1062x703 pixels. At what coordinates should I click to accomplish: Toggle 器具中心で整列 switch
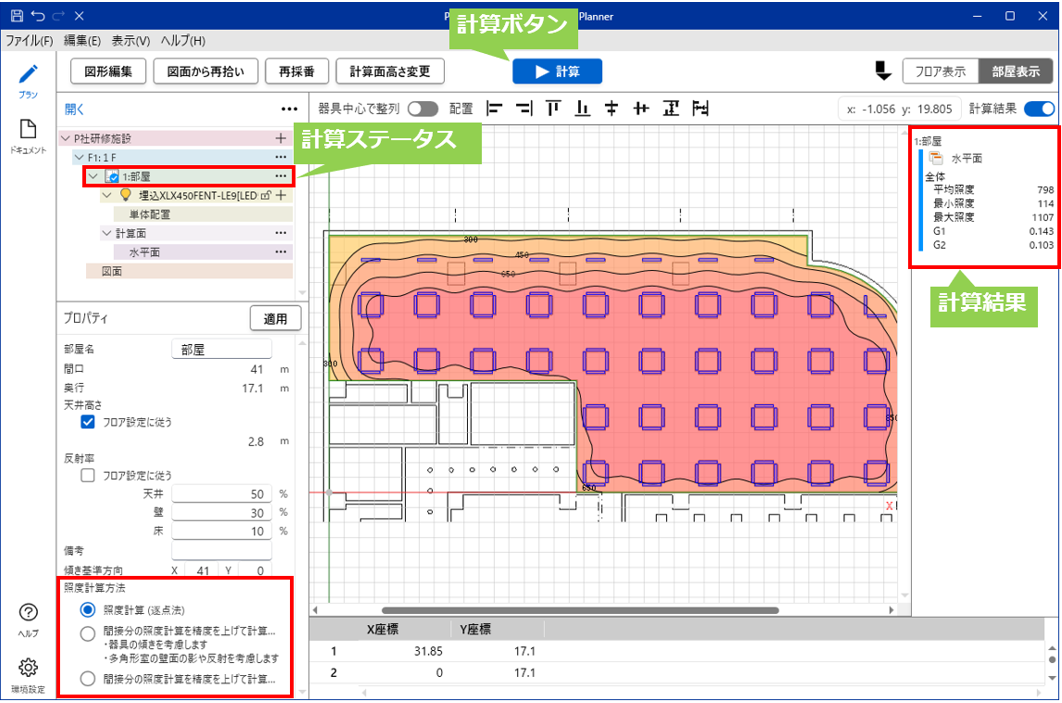423,108
